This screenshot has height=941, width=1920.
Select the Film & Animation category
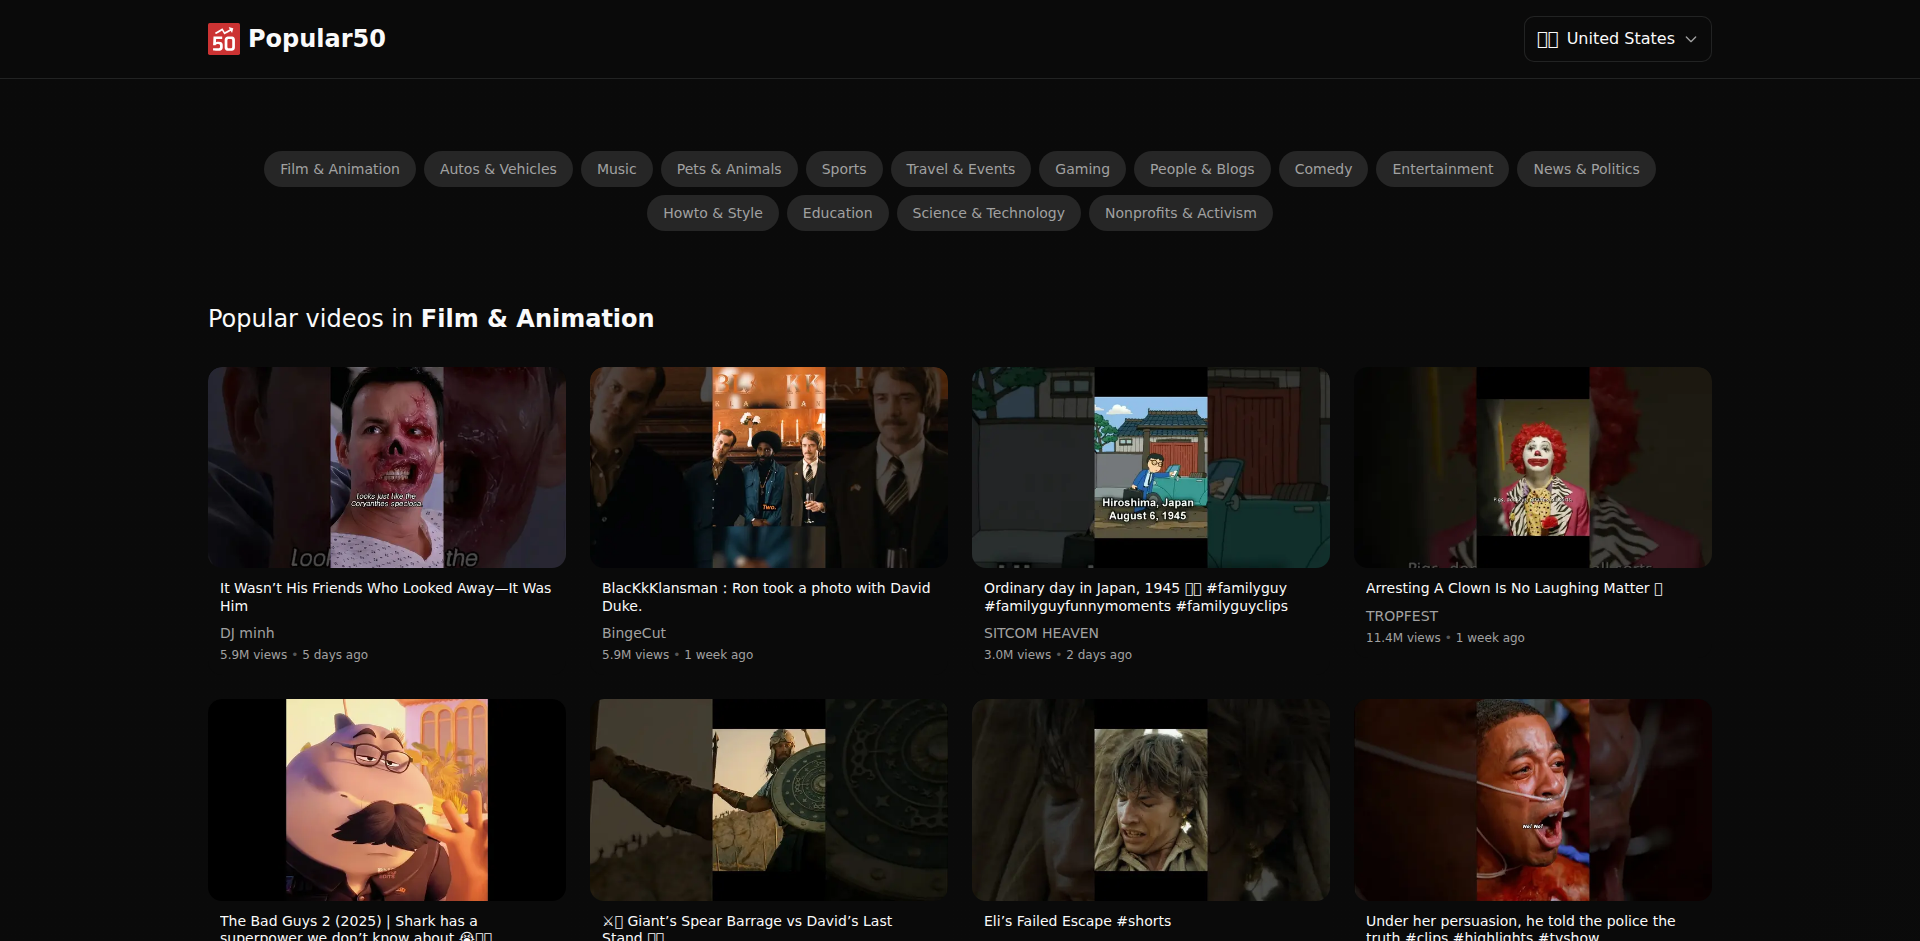click(340, 169)
